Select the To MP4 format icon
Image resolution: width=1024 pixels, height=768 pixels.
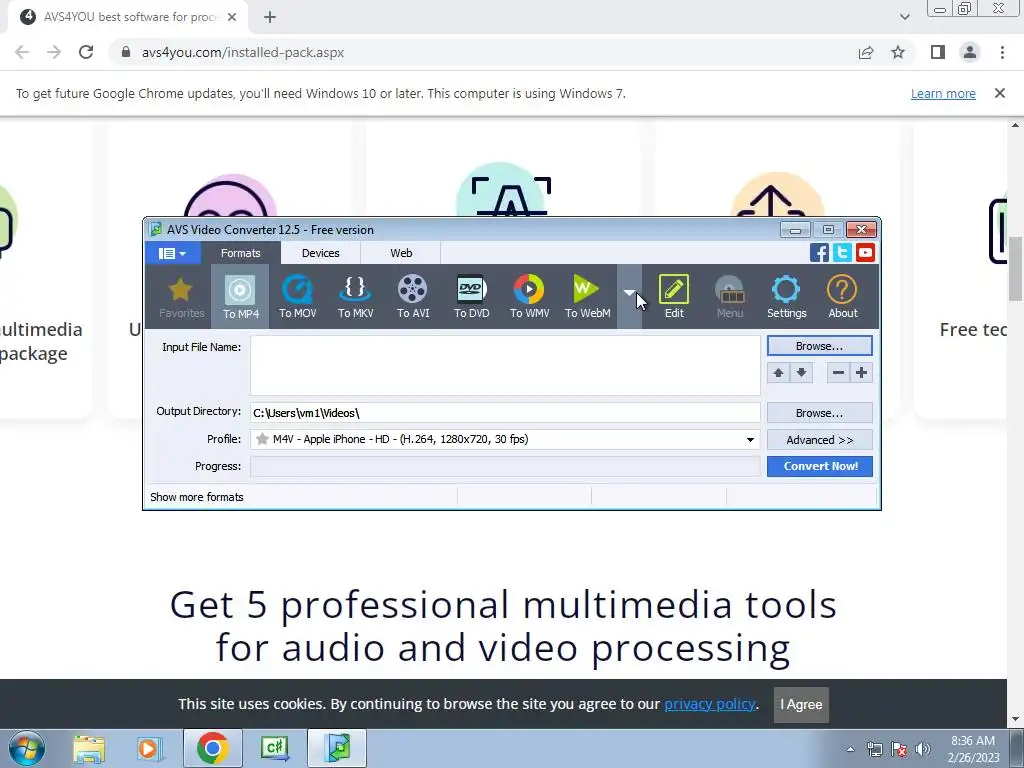click(240, 297)
